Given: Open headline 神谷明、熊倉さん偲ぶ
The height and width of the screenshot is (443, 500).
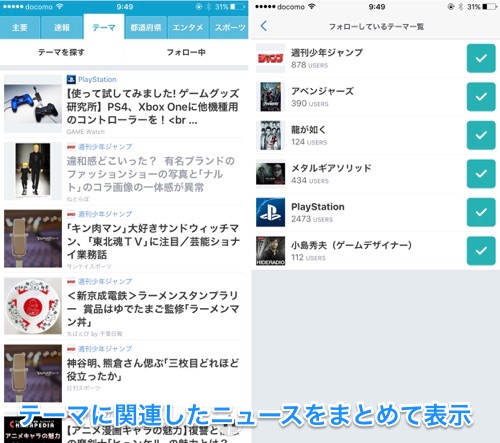Looking at the screenshot, I should pos(153,369).
